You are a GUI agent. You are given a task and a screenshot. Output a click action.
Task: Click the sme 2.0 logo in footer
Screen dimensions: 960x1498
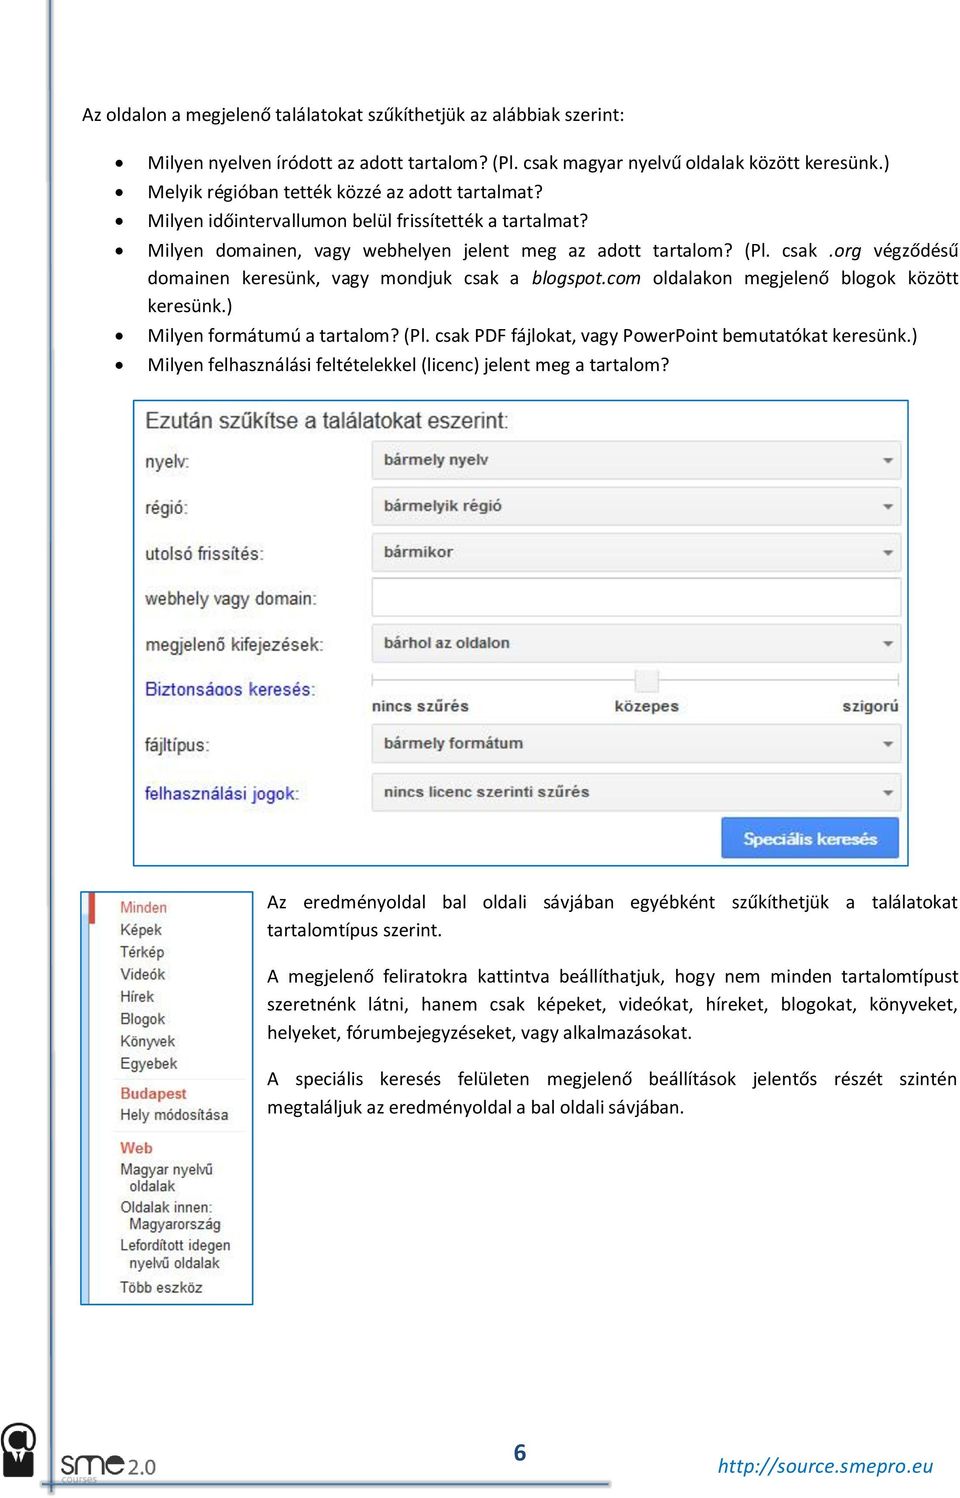coord(108,1467)
